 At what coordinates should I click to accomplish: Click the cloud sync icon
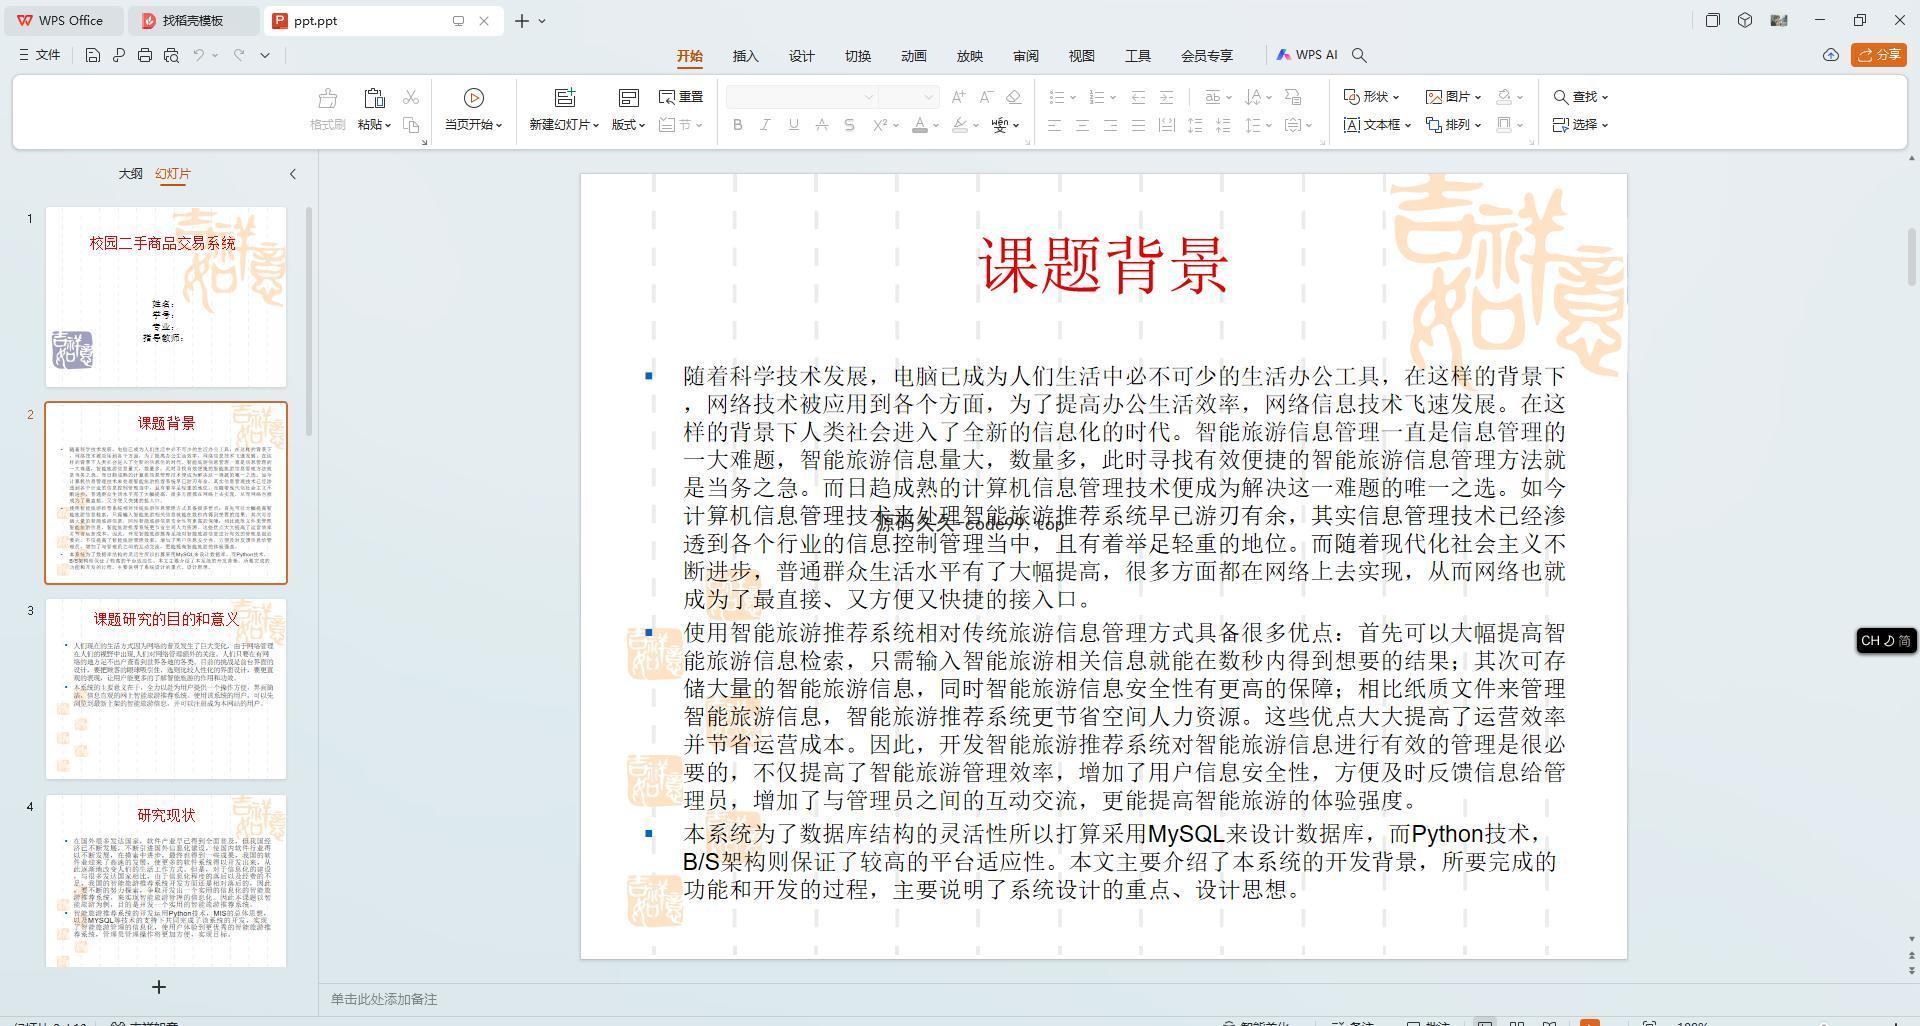click(x=1830, y=55)
